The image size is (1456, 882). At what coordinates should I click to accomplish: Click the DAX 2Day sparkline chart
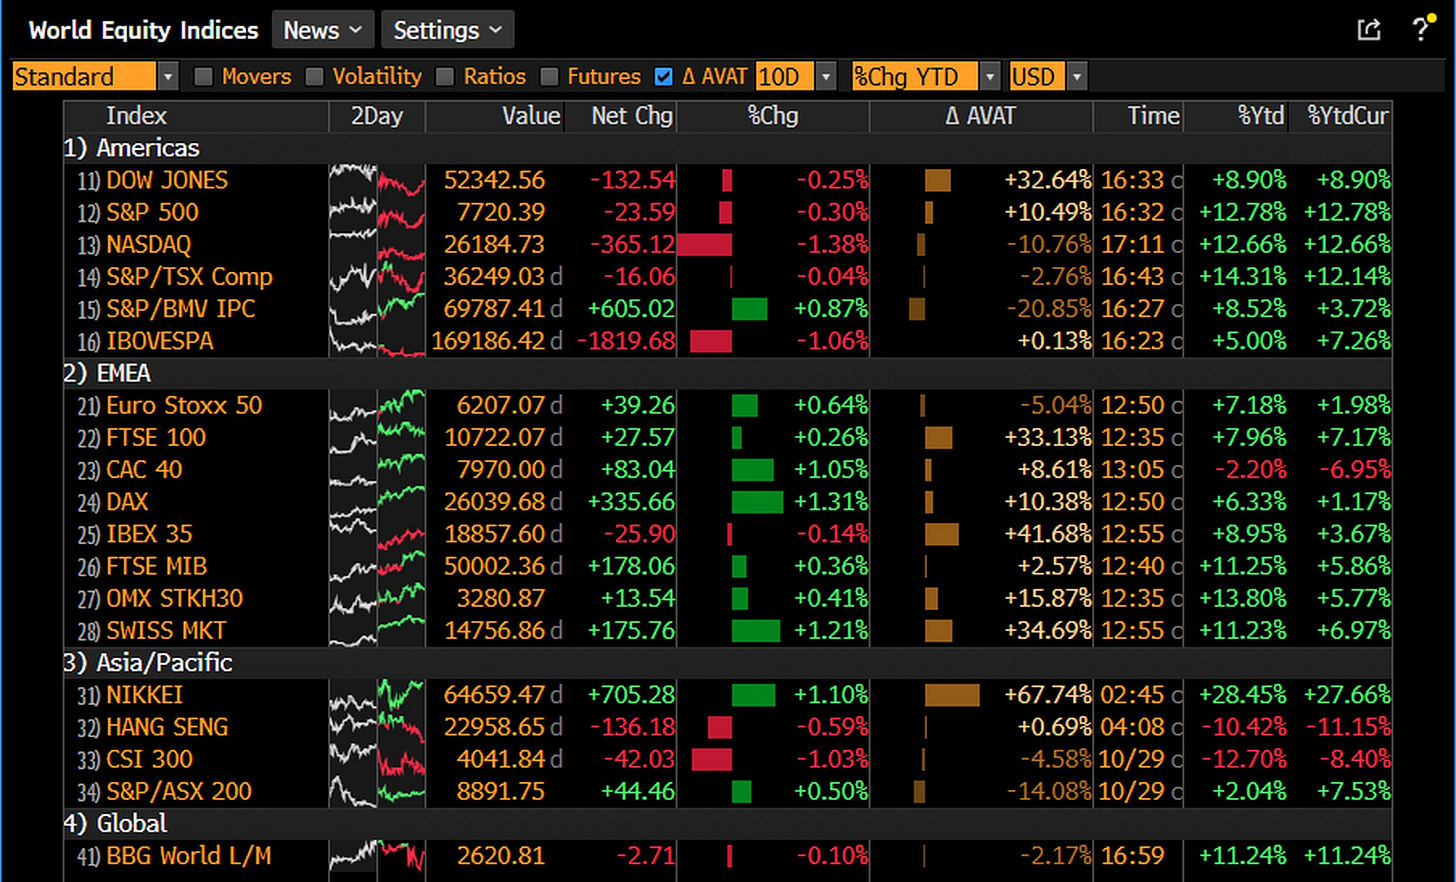coord(377,501)
